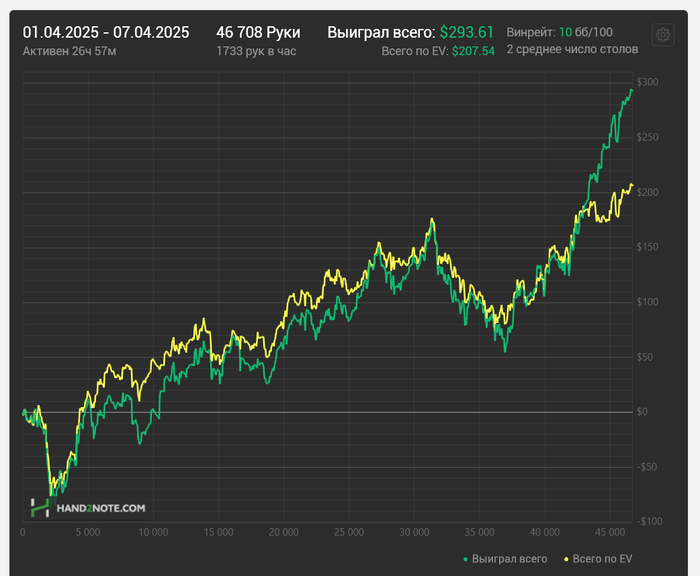This screenshot has height=576, width=700.
Task: Click the 'Выиграл всего:' header label
Action: (381, 33)
